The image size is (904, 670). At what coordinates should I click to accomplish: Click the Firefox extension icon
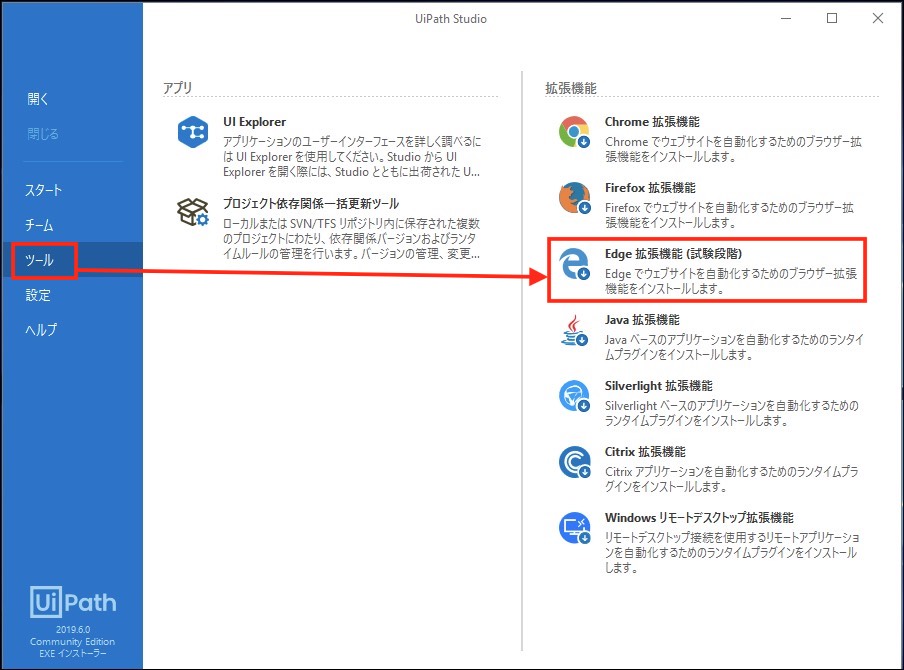(574, 198)
